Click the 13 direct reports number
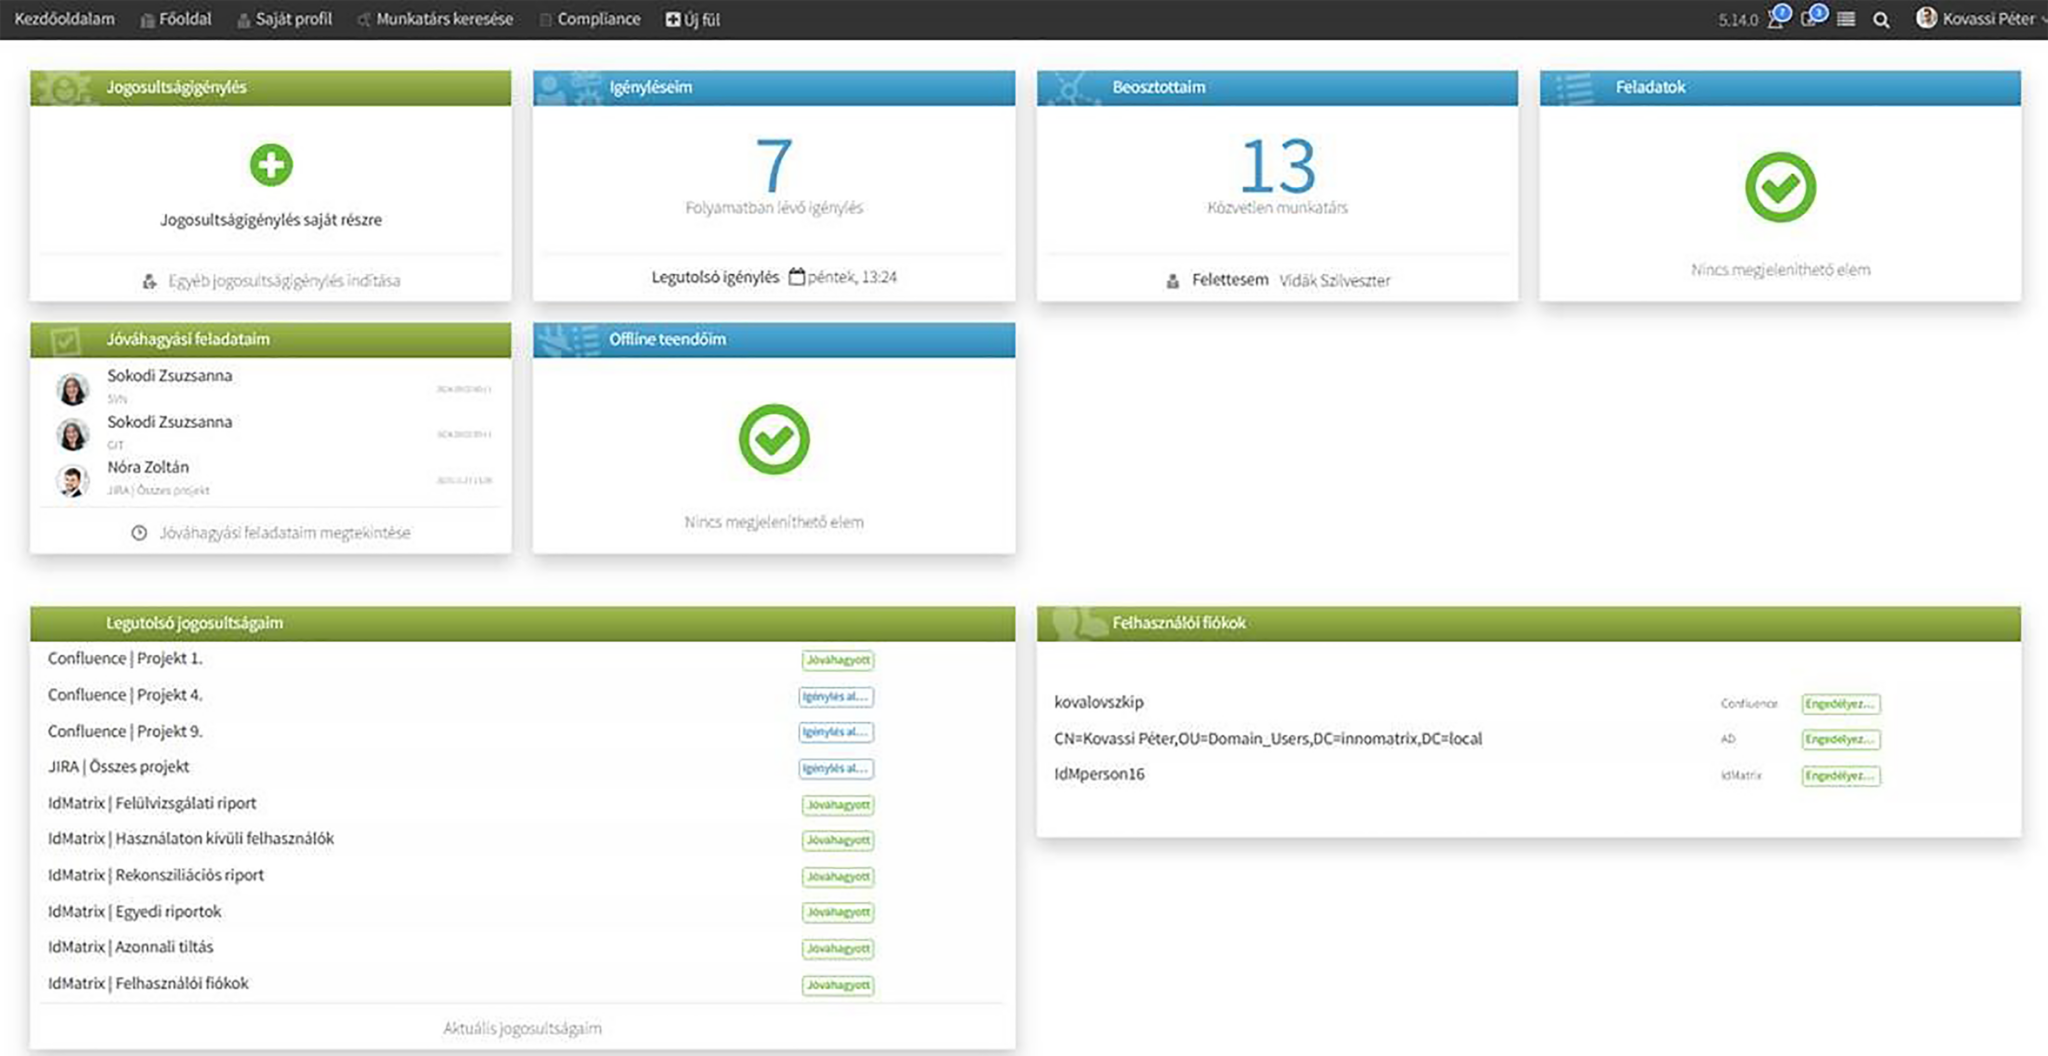The image size is (2048, 1056). [1277, 166]
